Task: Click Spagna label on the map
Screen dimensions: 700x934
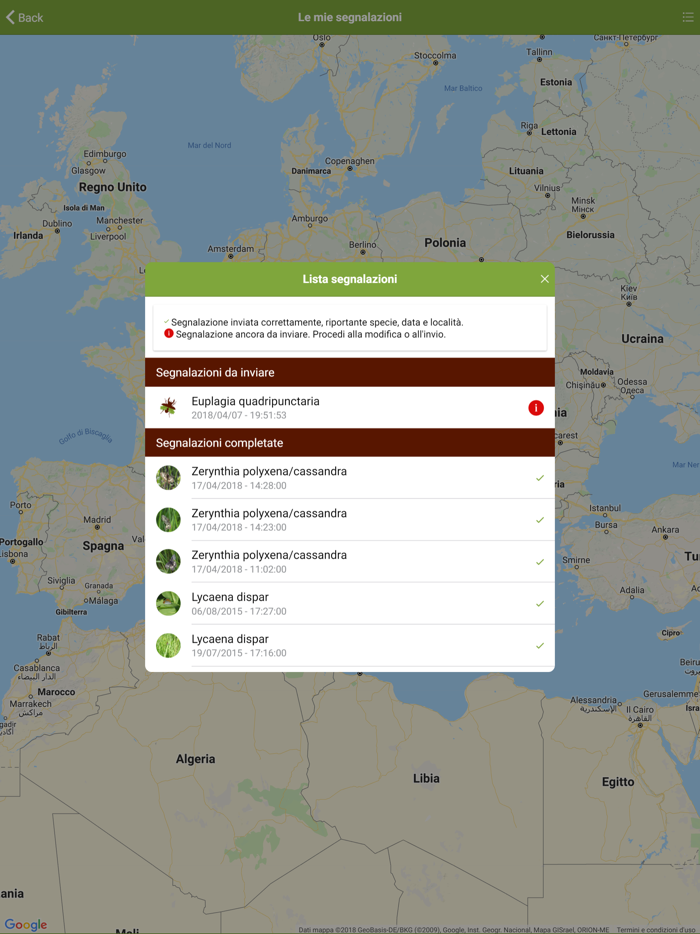Action: point(103,546)
